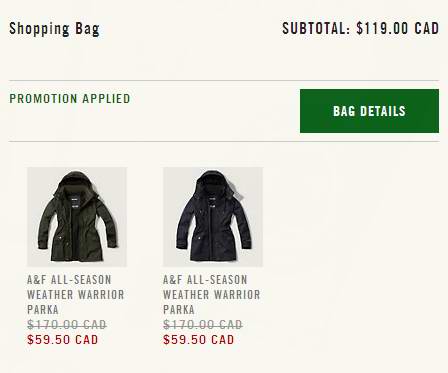Click the pocket snap on the navy parka
The height and width of the screenshot is (373, 448).
pos(198,238)
